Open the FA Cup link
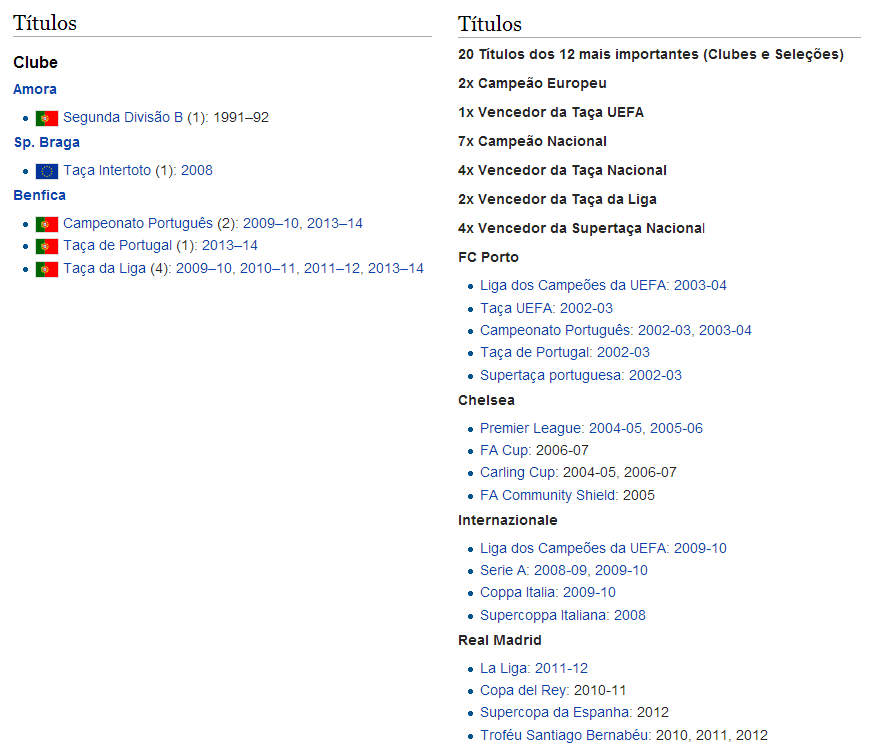 click(504, 450)
